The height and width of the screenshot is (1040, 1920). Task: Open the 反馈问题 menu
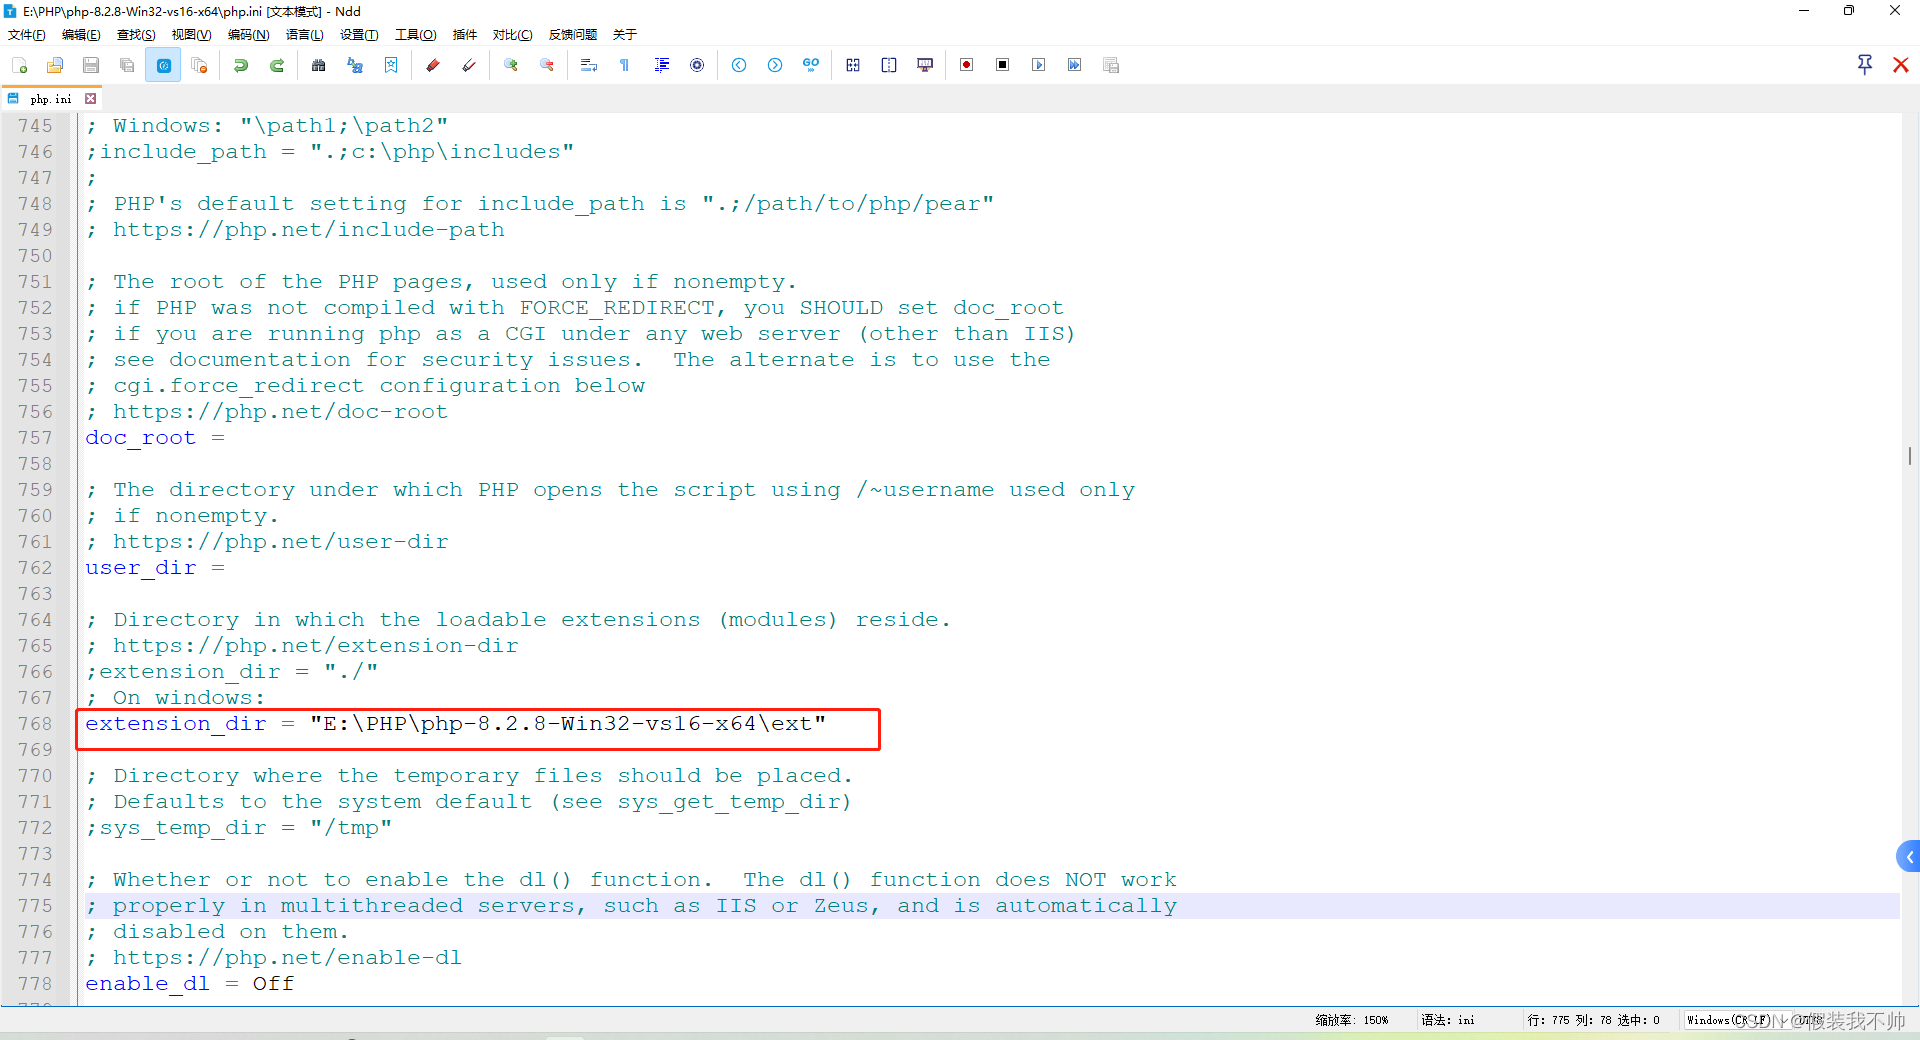(x=573, y=35)
